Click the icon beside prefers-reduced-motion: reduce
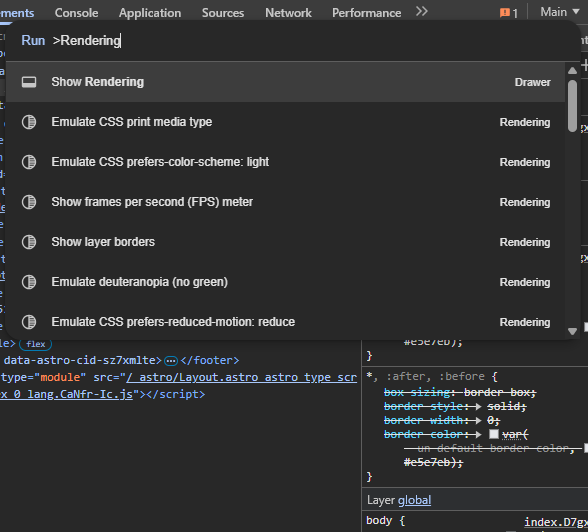 pos(29,322)
